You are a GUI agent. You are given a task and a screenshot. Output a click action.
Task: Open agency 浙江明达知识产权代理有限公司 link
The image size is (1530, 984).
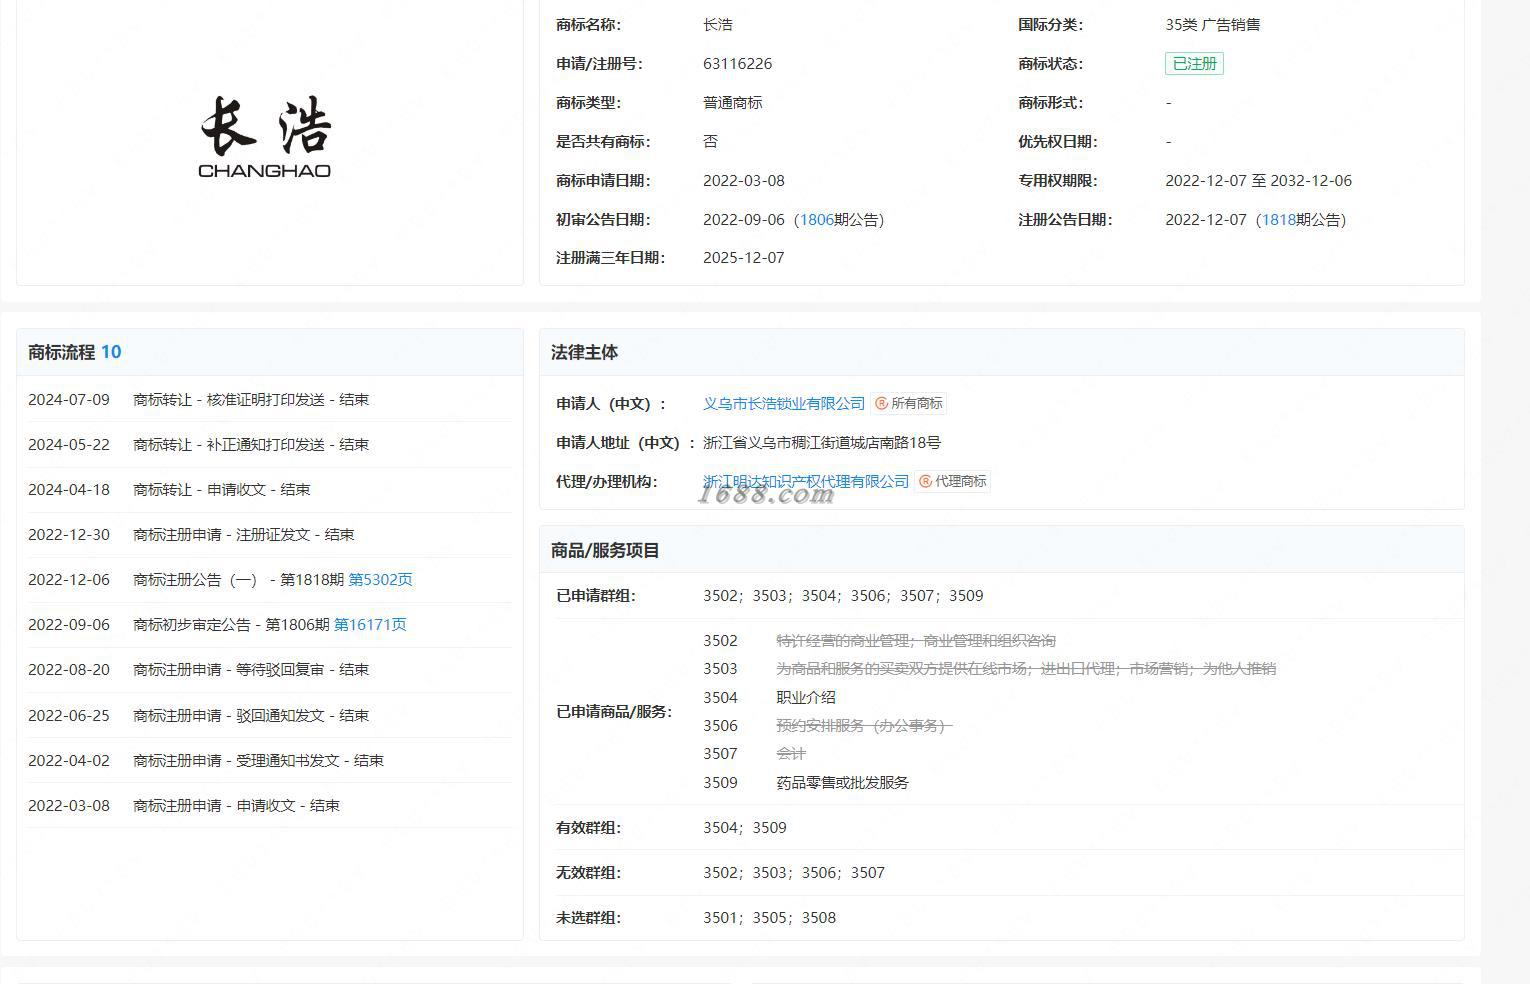pyautogui.click(x=806, y=481)
